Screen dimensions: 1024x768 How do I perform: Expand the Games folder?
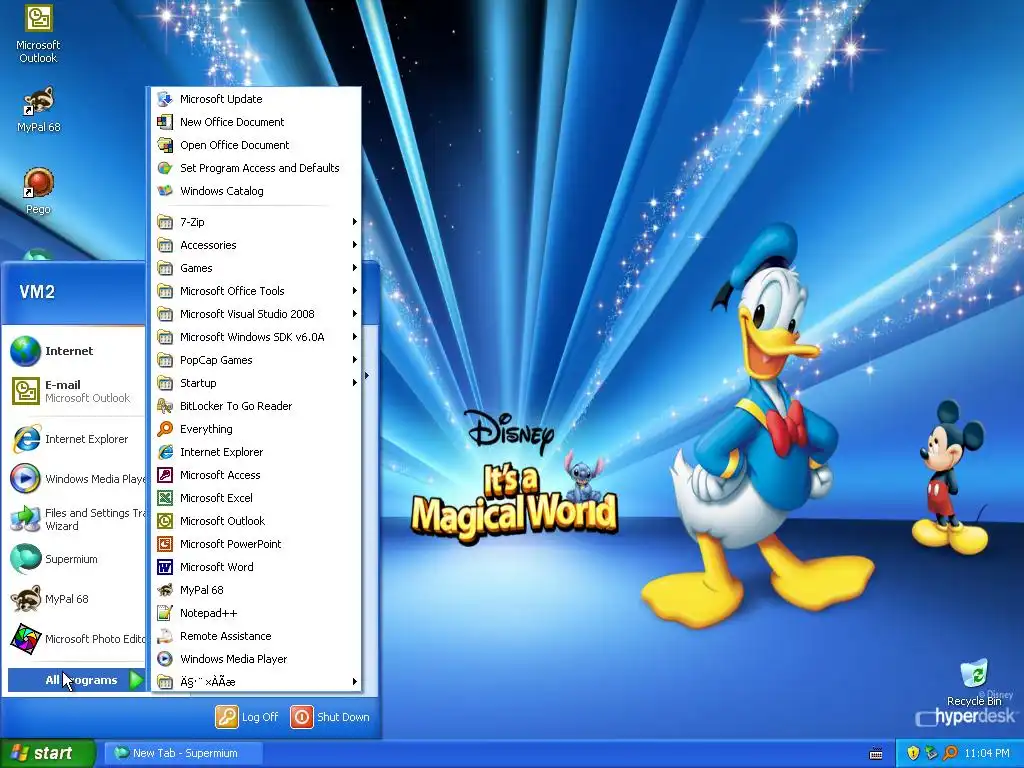click(x=255, y=268)
